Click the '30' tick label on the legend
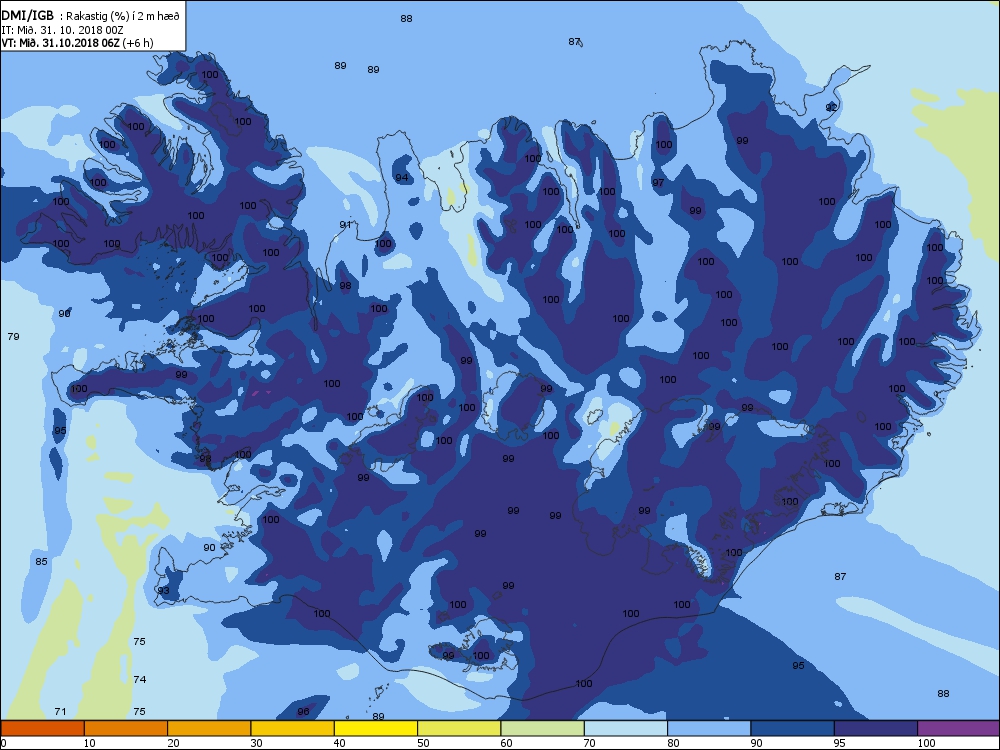 256,742
